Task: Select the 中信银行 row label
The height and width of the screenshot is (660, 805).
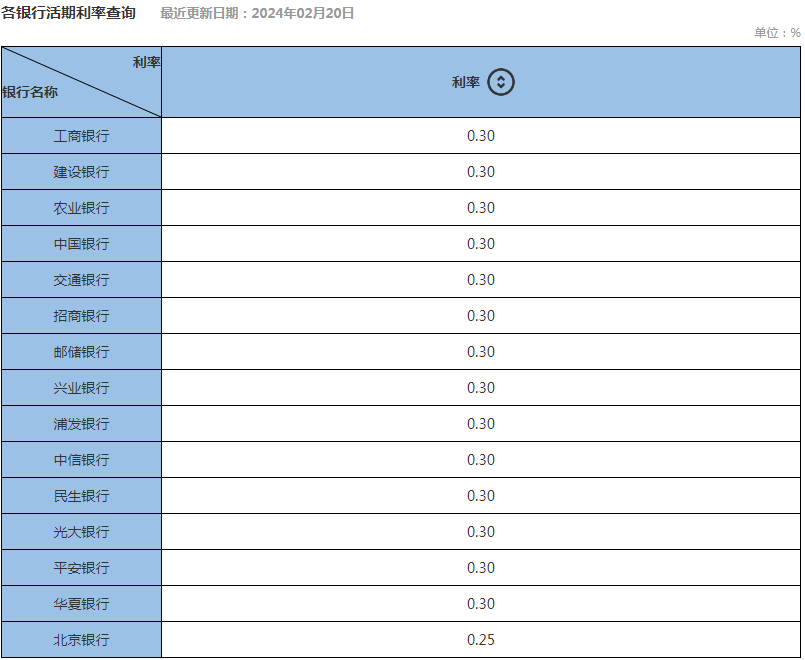Action: coord(81,460)
